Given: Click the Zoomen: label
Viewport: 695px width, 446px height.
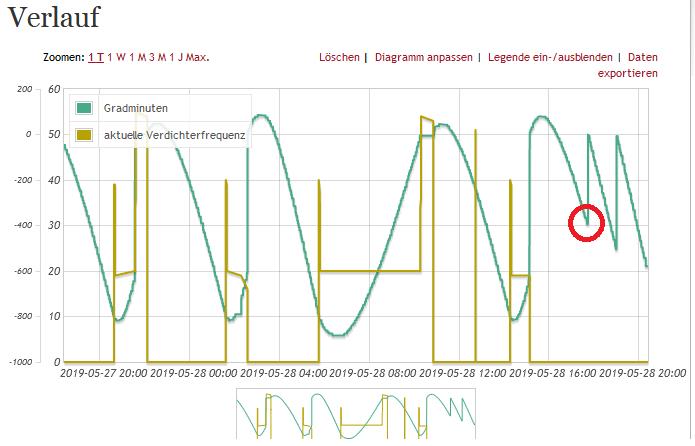Looking at the screenshot, I should click(x=63, y=57).
